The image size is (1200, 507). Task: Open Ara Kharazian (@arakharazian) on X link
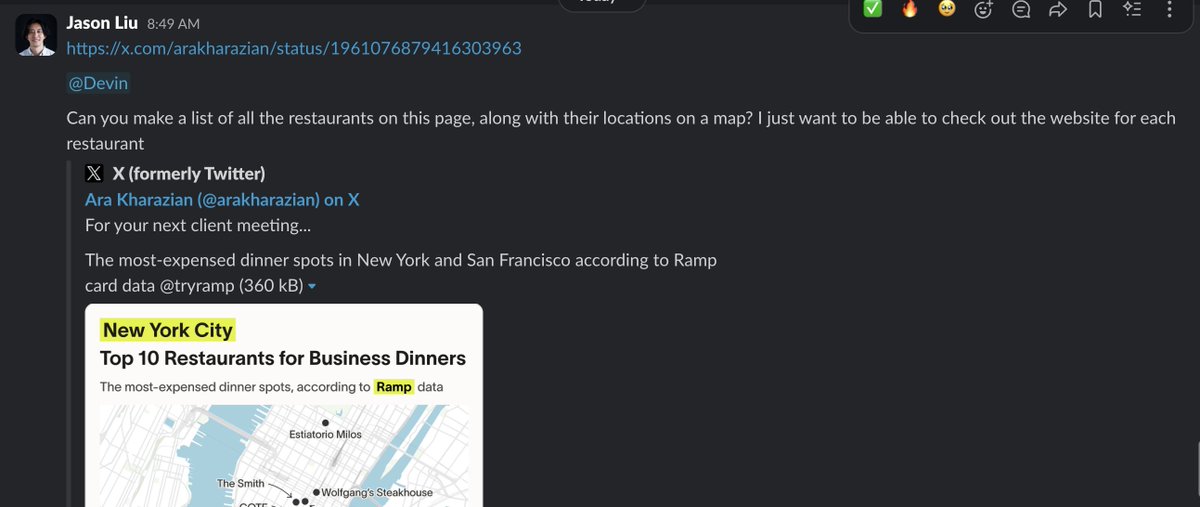(222, 199)
